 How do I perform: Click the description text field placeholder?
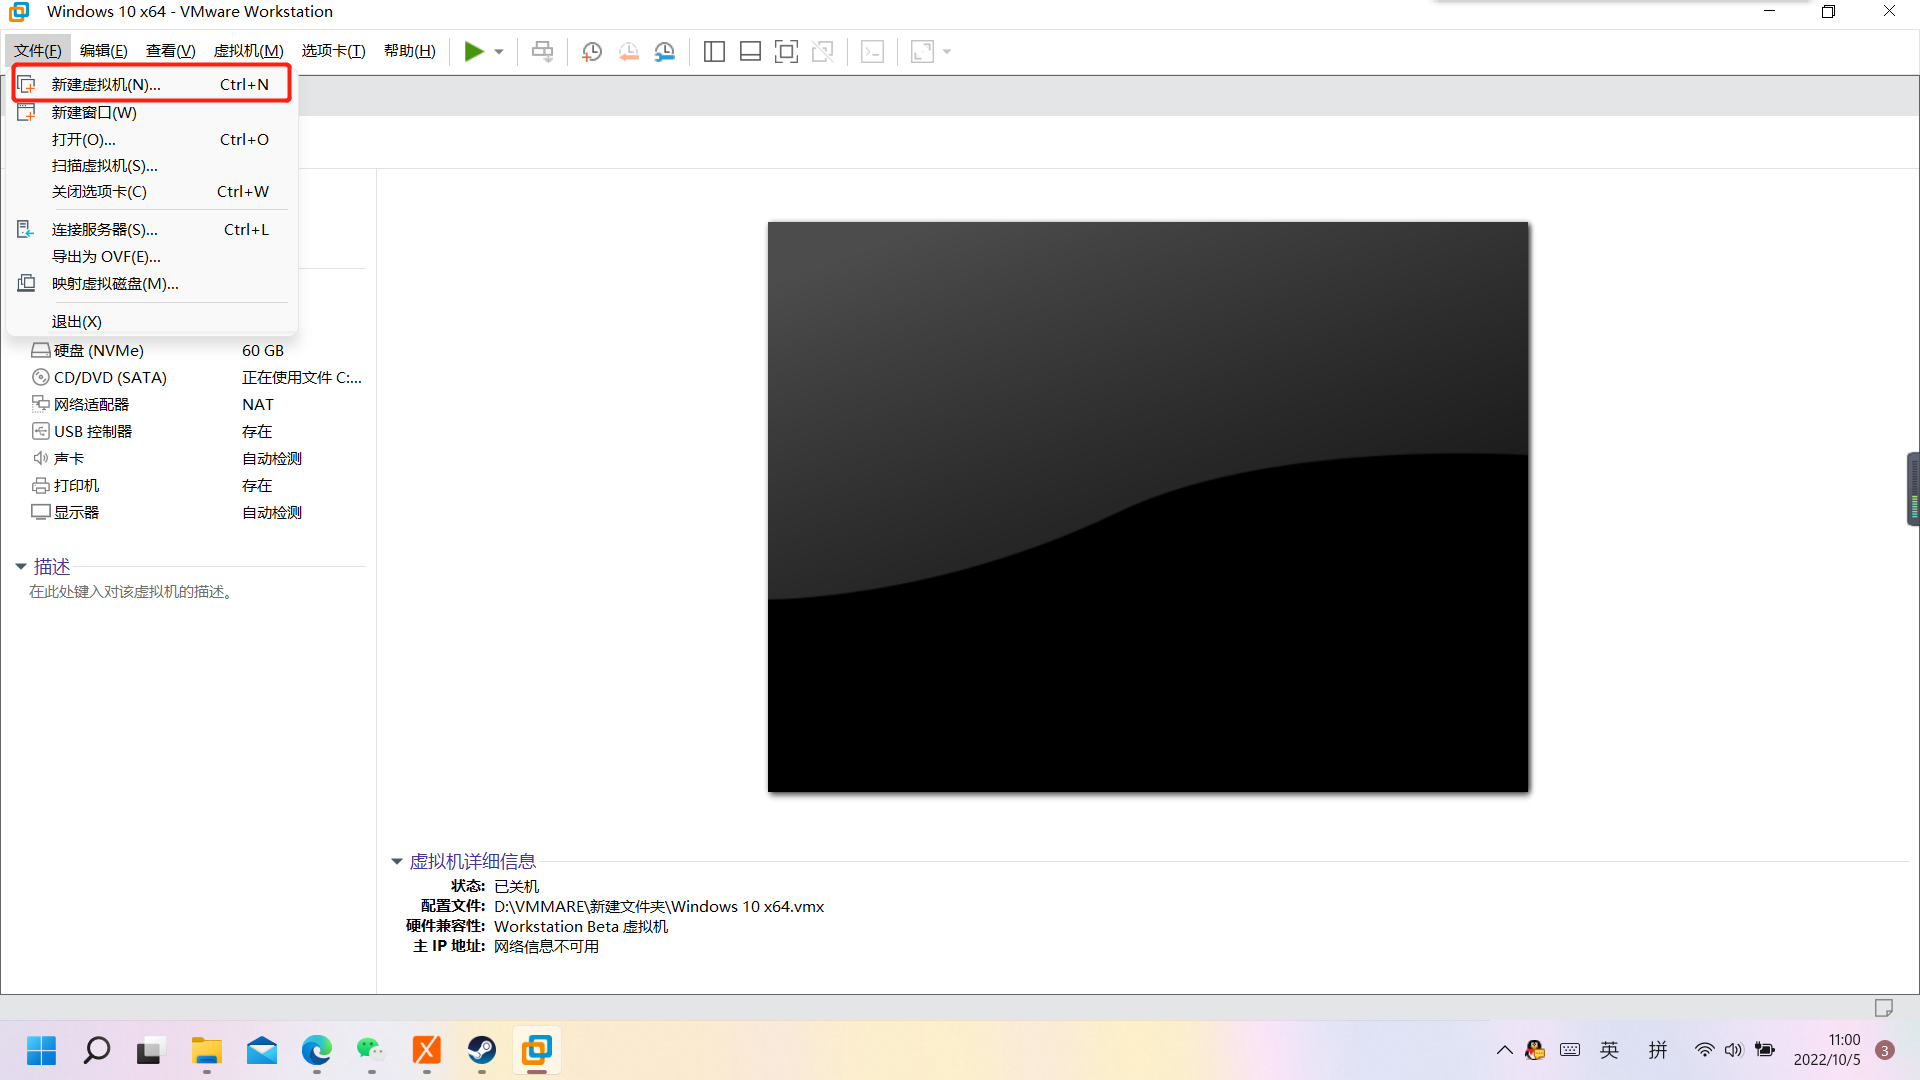133,592
